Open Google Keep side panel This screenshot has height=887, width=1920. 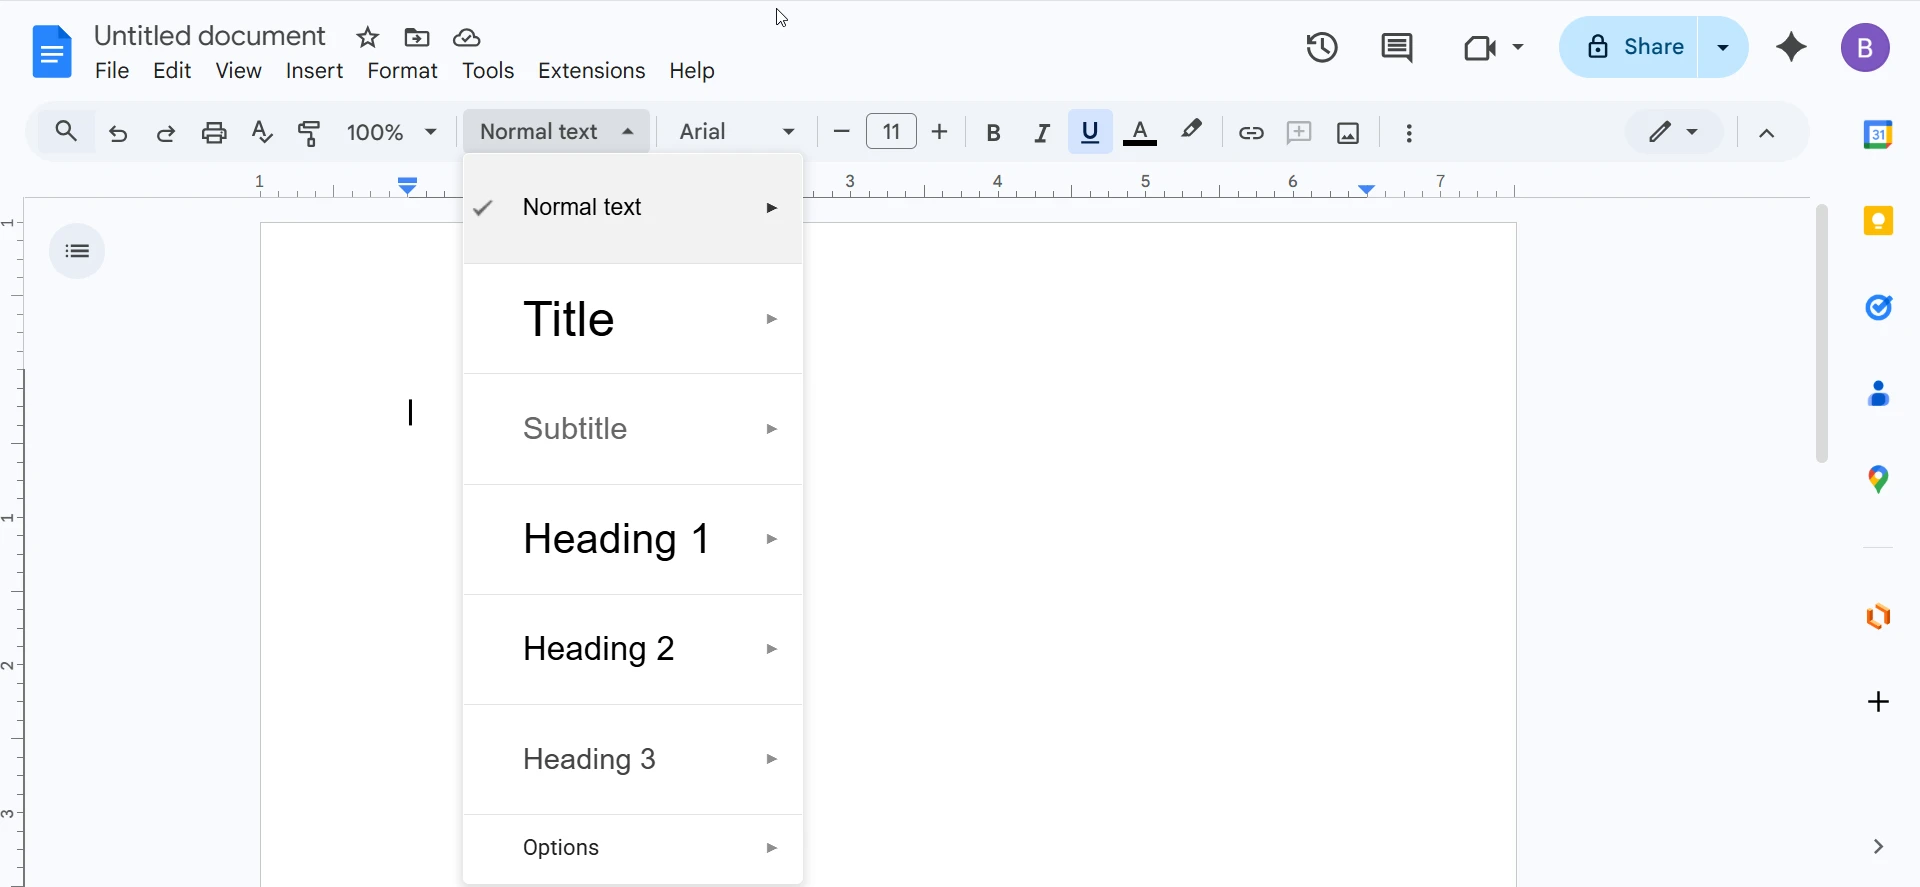click(x=1879, y=221)
